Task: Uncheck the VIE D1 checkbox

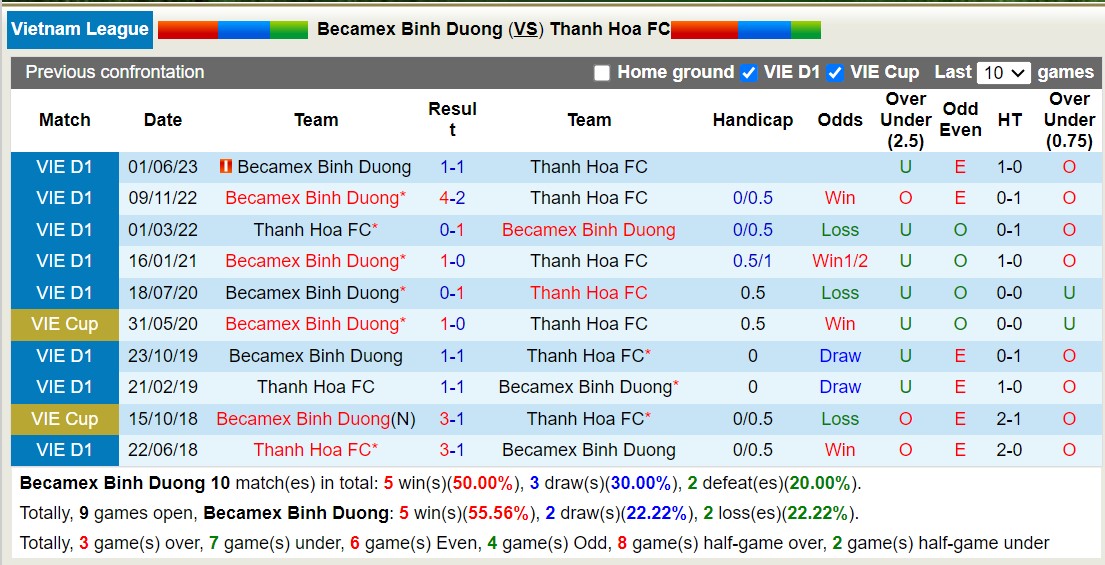Action: [748, 73]
